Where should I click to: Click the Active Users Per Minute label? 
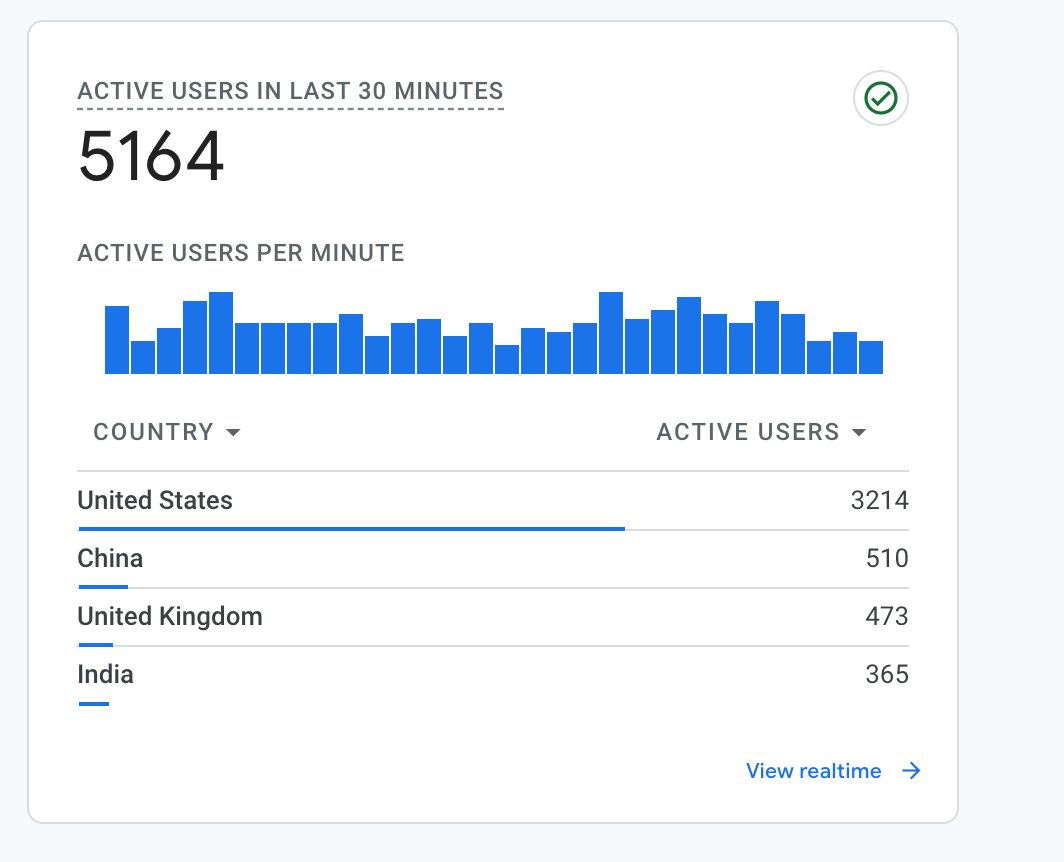pyautogui.click(x=241, y=252)
